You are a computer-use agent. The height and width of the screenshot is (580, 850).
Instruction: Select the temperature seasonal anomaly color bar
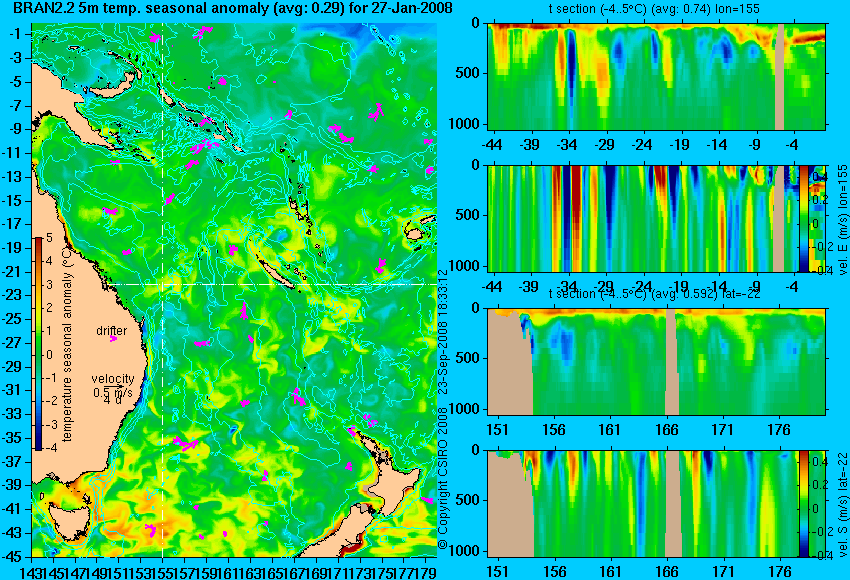tap(38, 344)
